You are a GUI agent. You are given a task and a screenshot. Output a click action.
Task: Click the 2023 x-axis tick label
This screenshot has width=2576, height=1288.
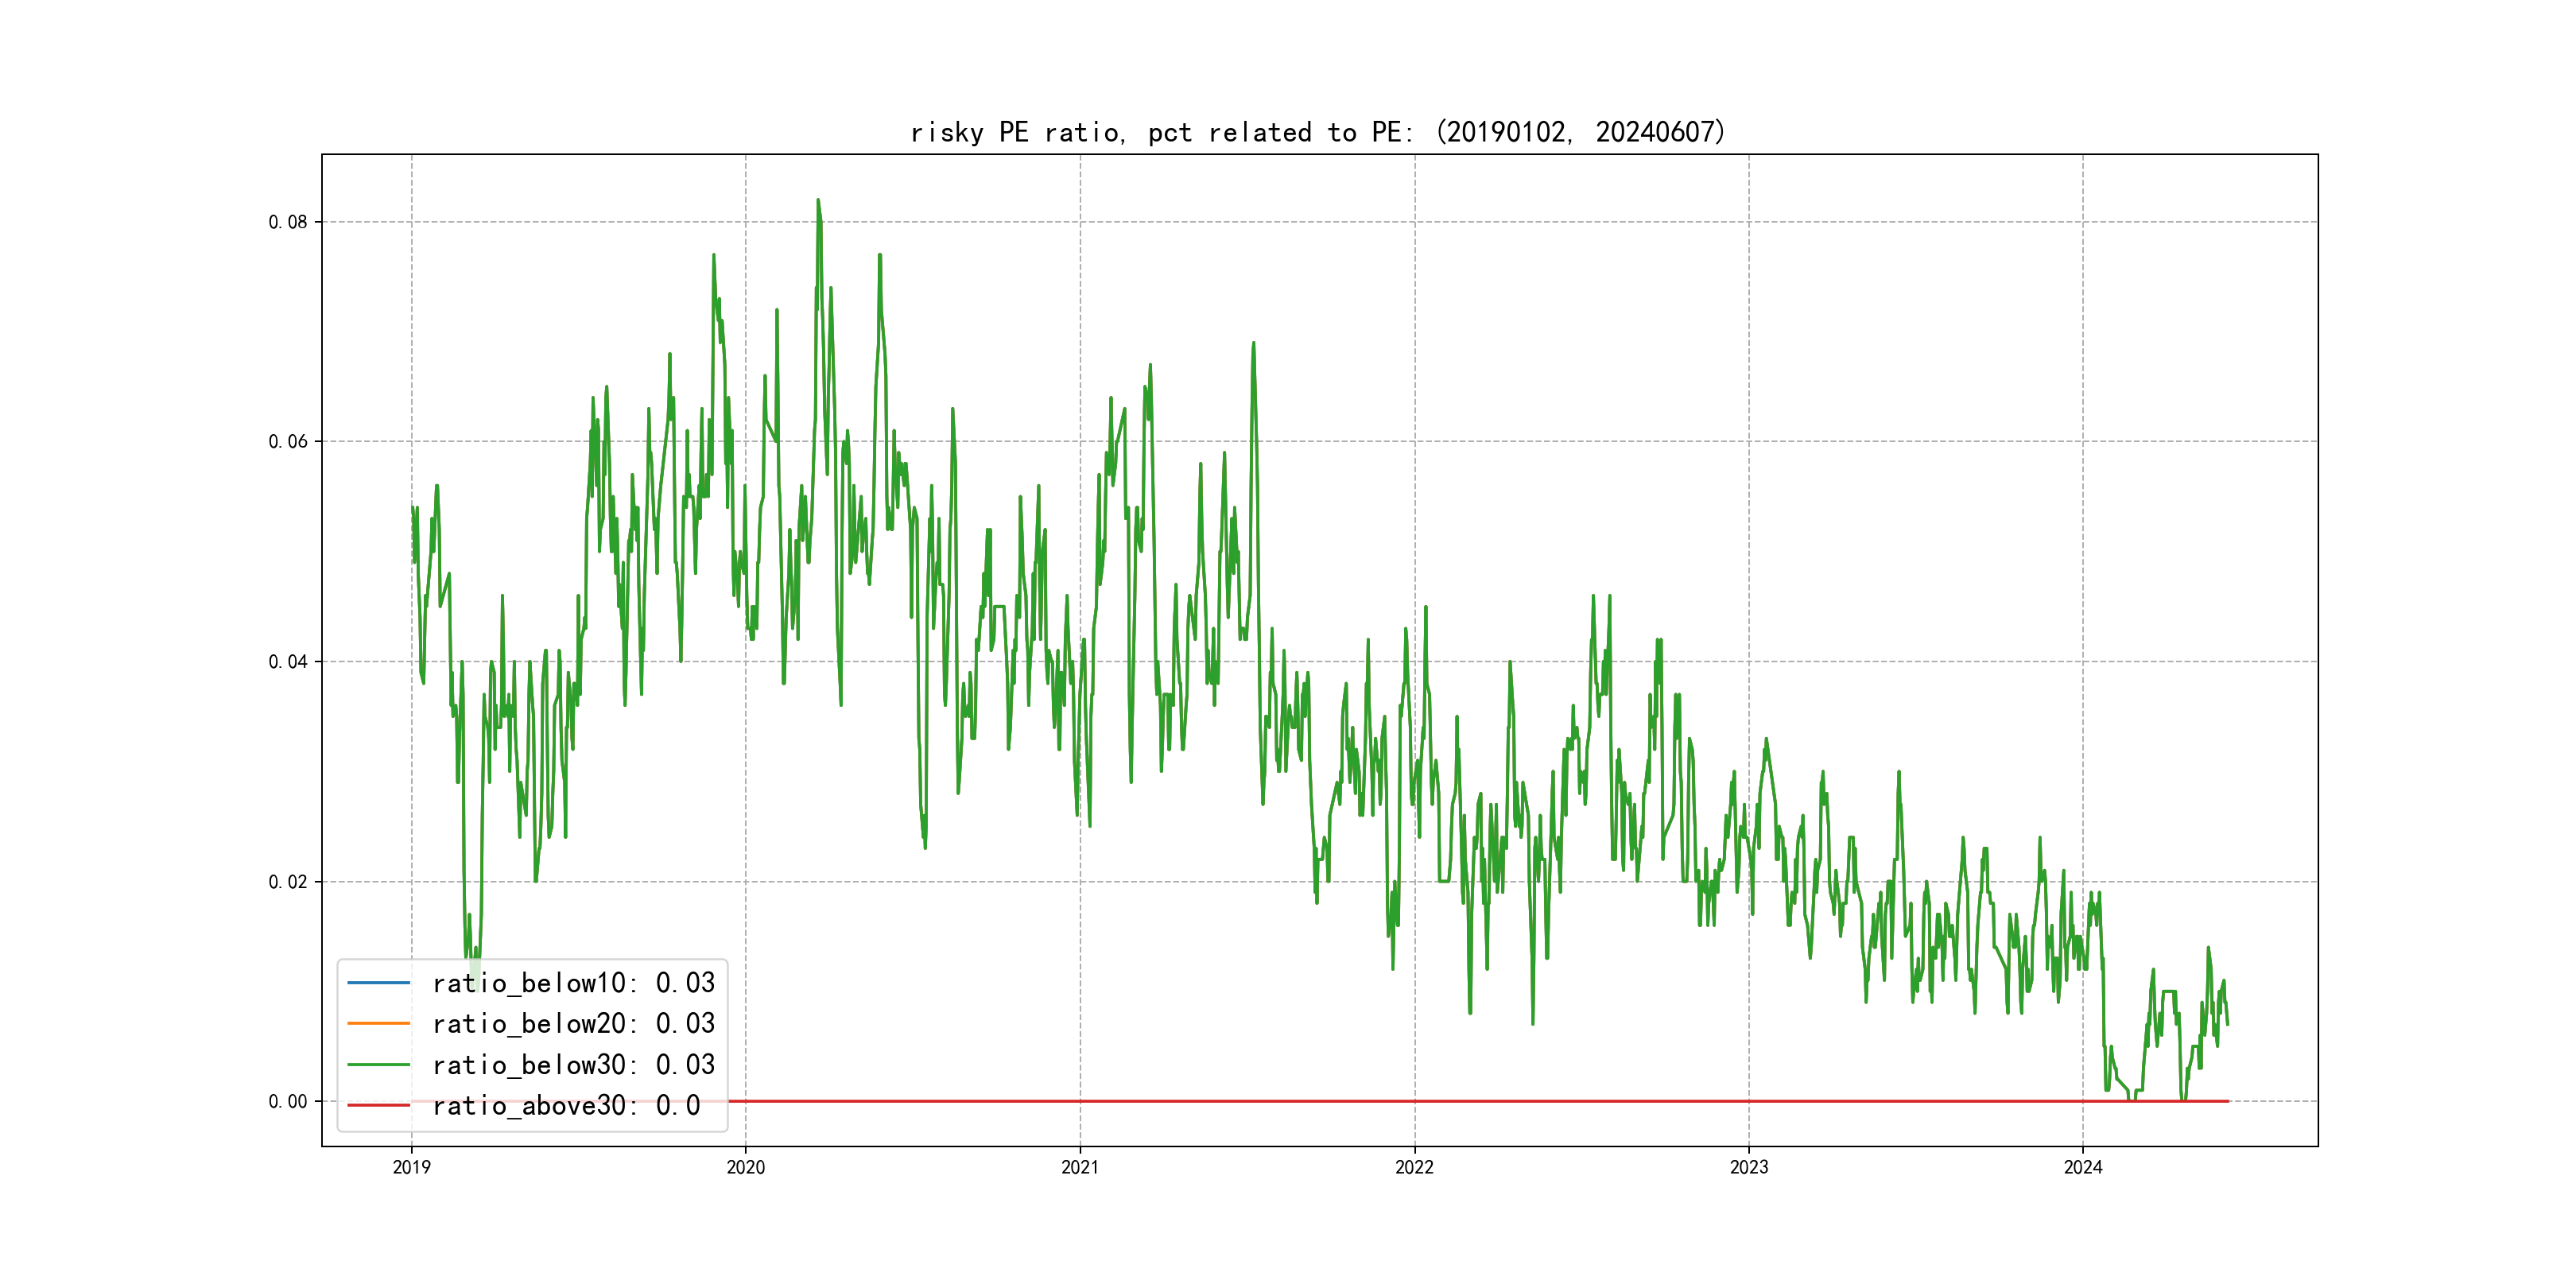click(1749, 1167)
